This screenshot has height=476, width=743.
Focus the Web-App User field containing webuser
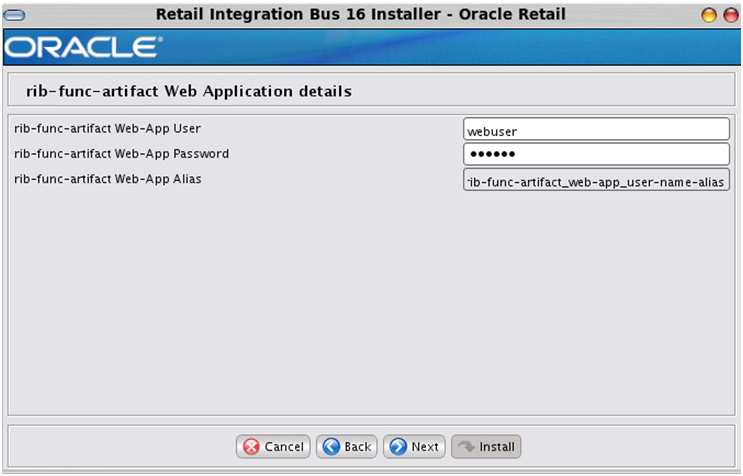point(596,129)
